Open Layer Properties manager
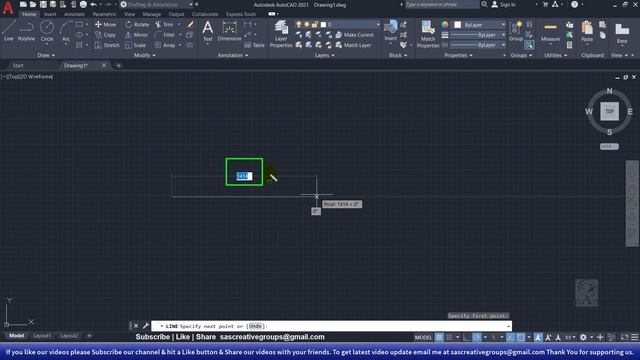This screenshot has height=360, width=640. (281, 34)
